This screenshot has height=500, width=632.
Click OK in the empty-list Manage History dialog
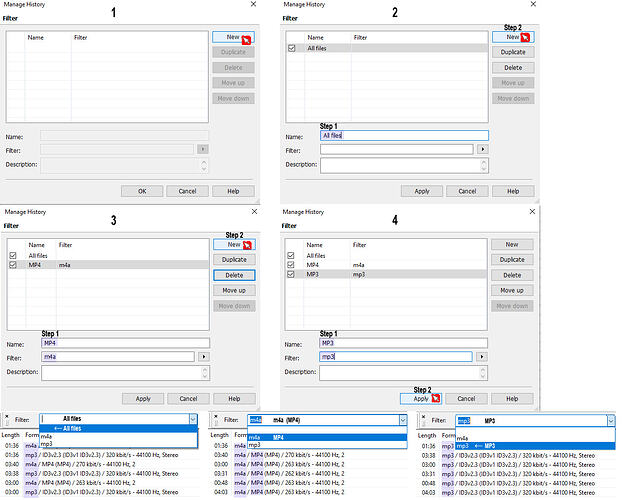(x=142, y=191)
